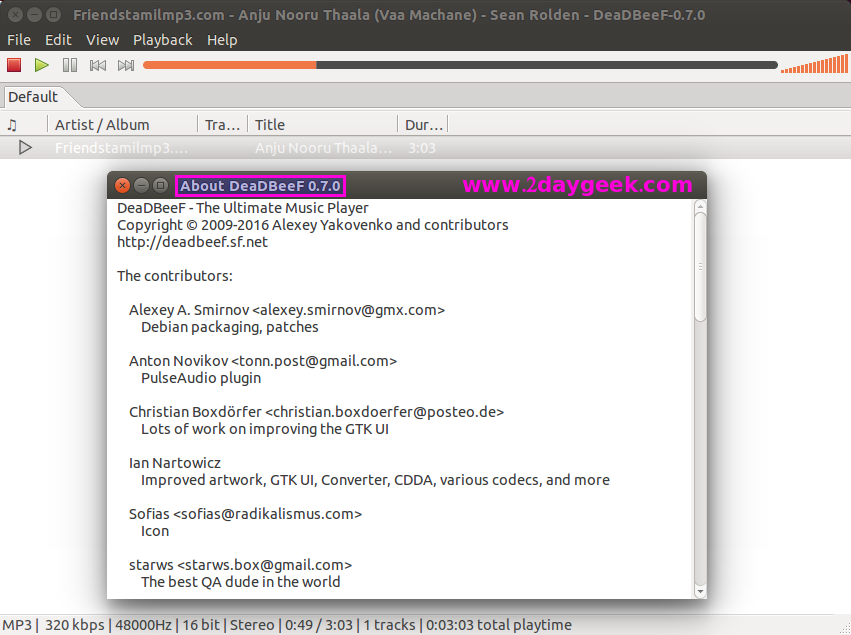Minimize the About DeaDBeeF dialog
This screenshot has height=635, width=851.
coord(141,186)
